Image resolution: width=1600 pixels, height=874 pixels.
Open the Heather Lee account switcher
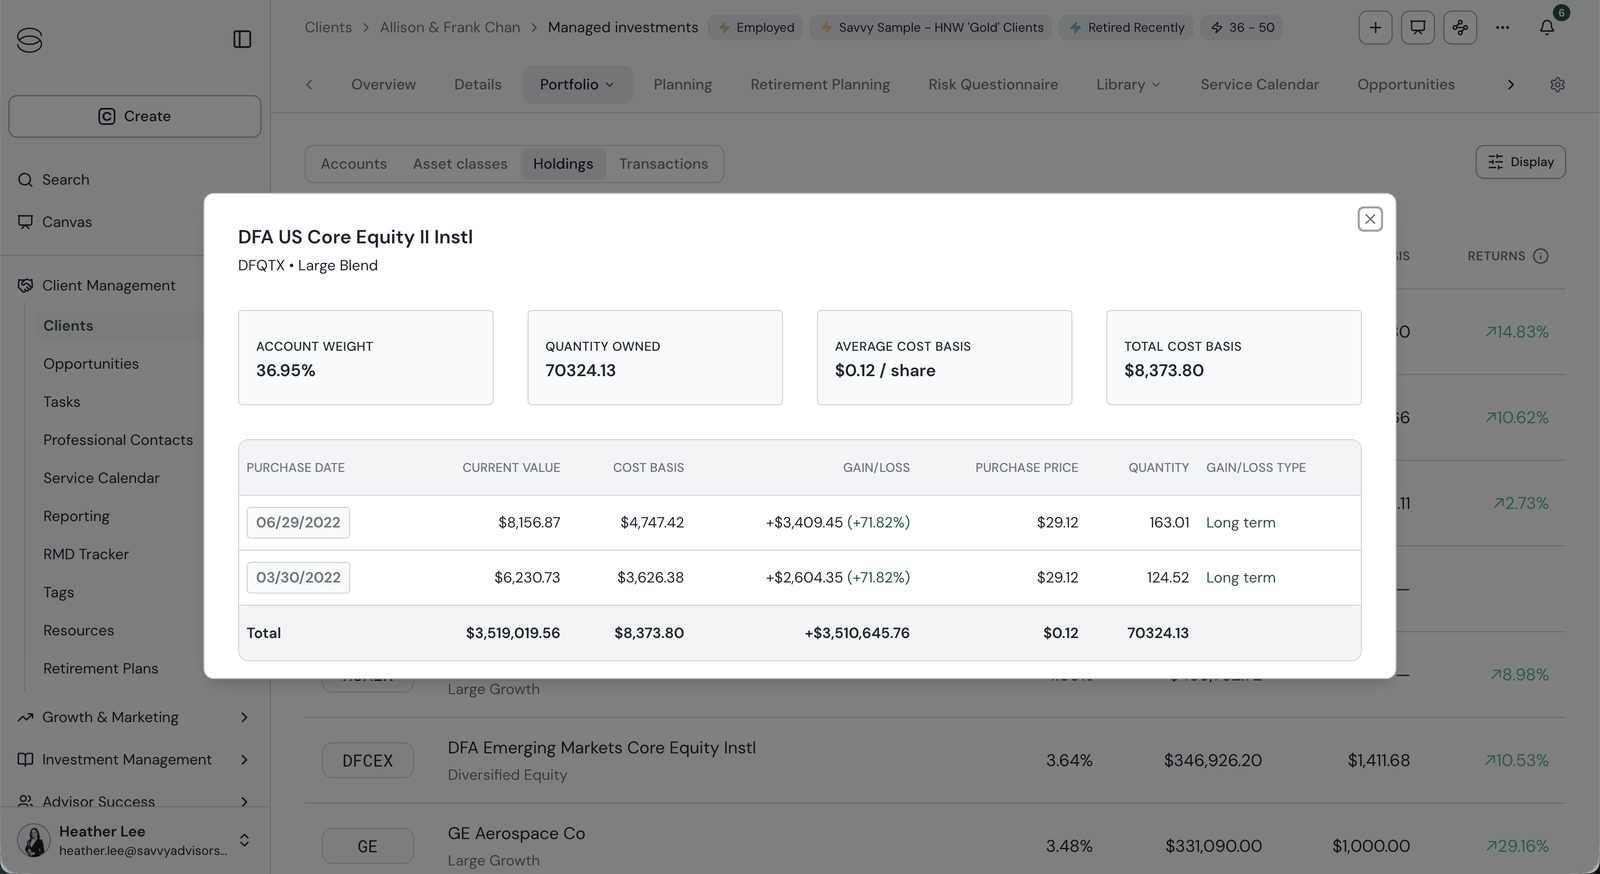click(x=244, y=840)
